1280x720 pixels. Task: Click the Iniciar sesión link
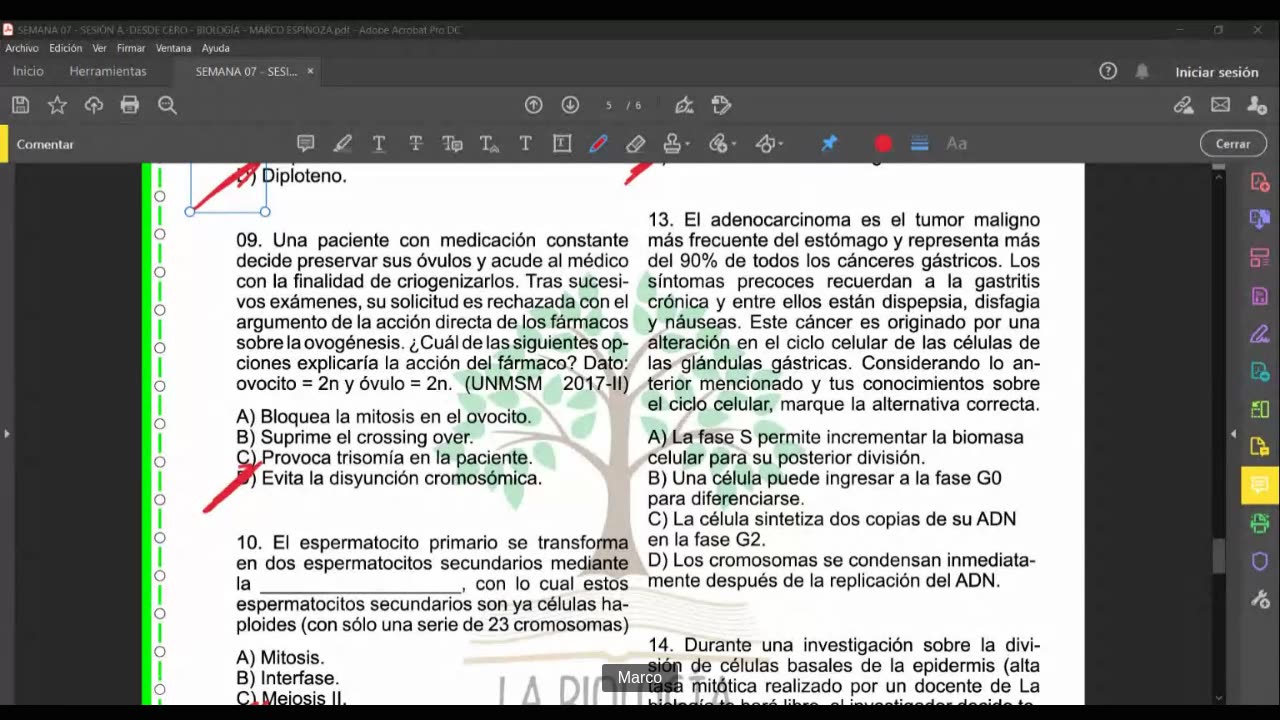[x=1217, y=72]
